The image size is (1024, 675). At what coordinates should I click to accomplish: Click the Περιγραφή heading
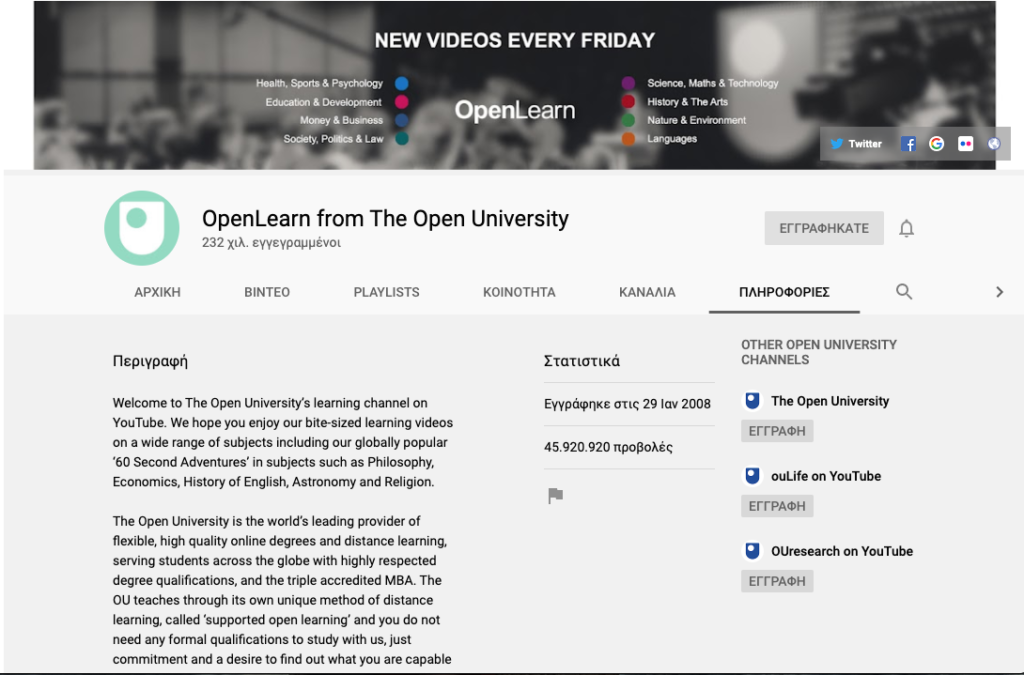click(x=150, y=362)
